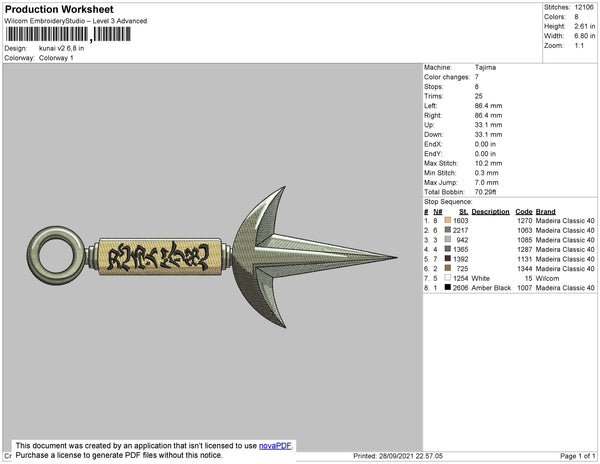Image resolution: width=600 pixels, height=464 pixels.
Task: Click the 'Stop Sequence:' heading
Action: point(448,202)
